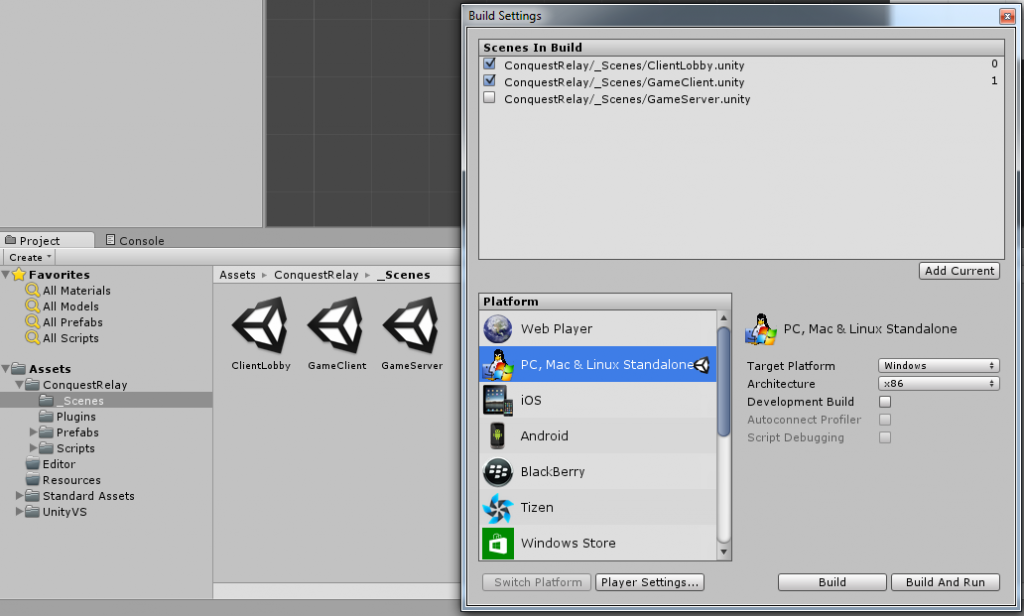Open Player Settings
The image size is (1024, 616).
(649, 582)
